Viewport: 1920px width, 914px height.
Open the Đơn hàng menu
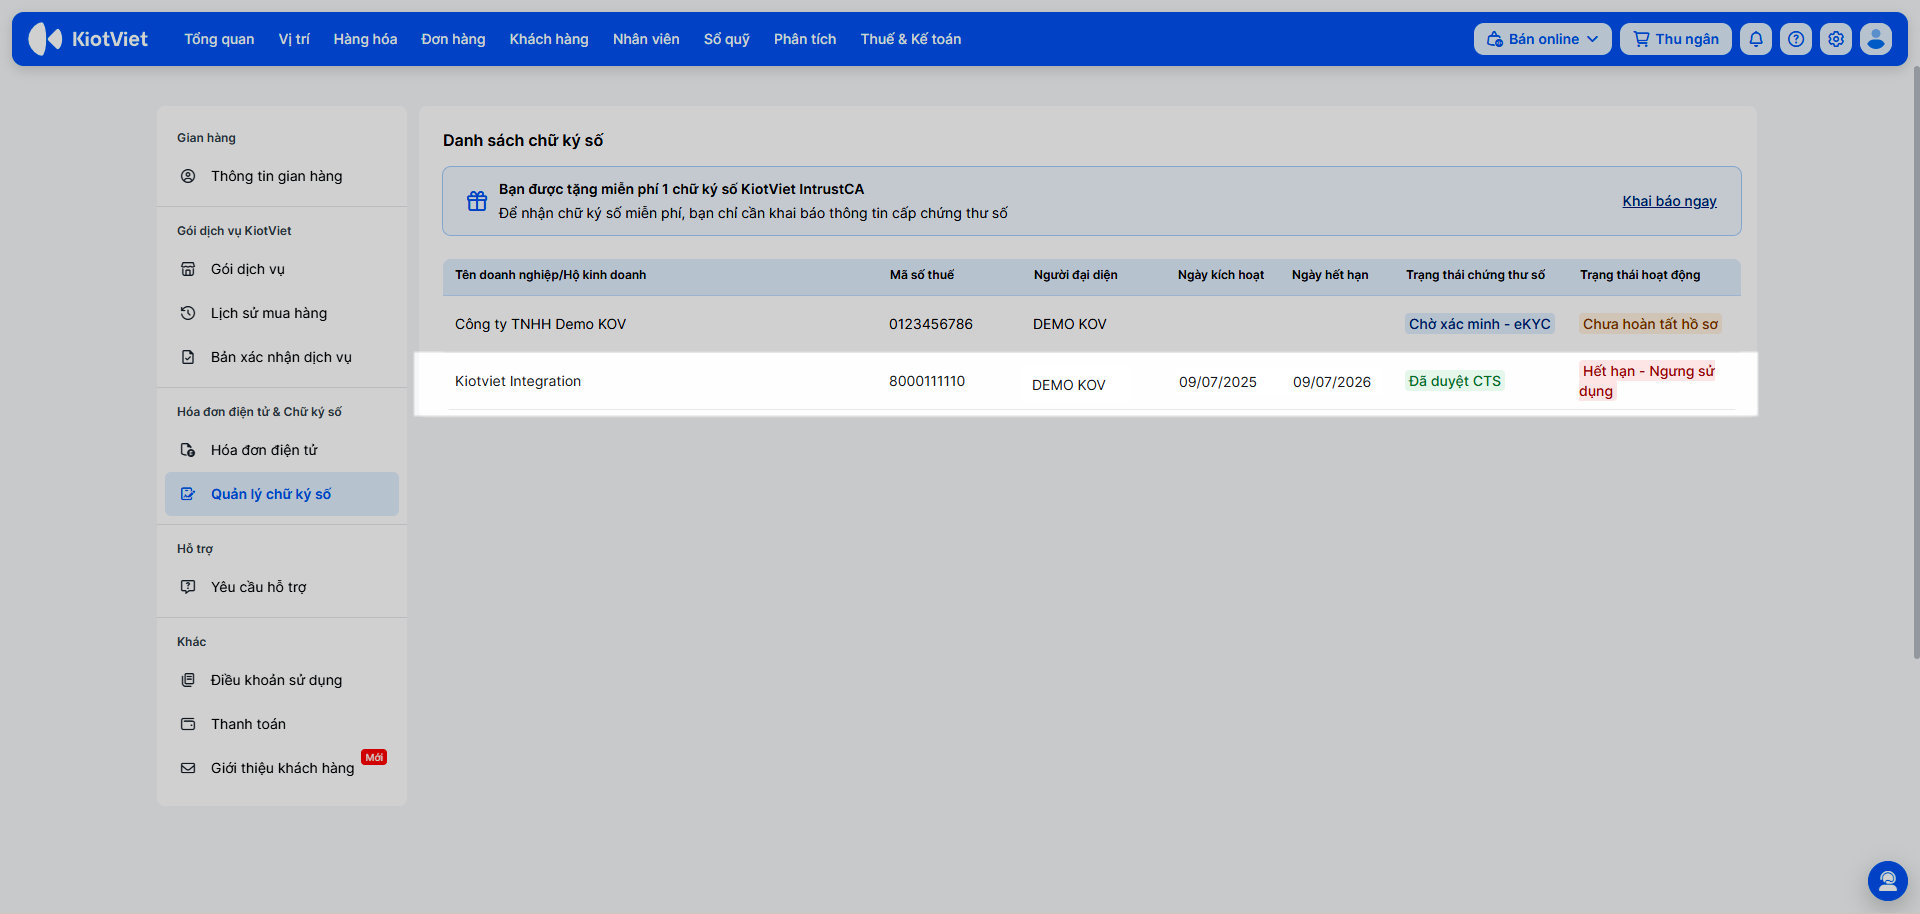(x=453, y=39)
